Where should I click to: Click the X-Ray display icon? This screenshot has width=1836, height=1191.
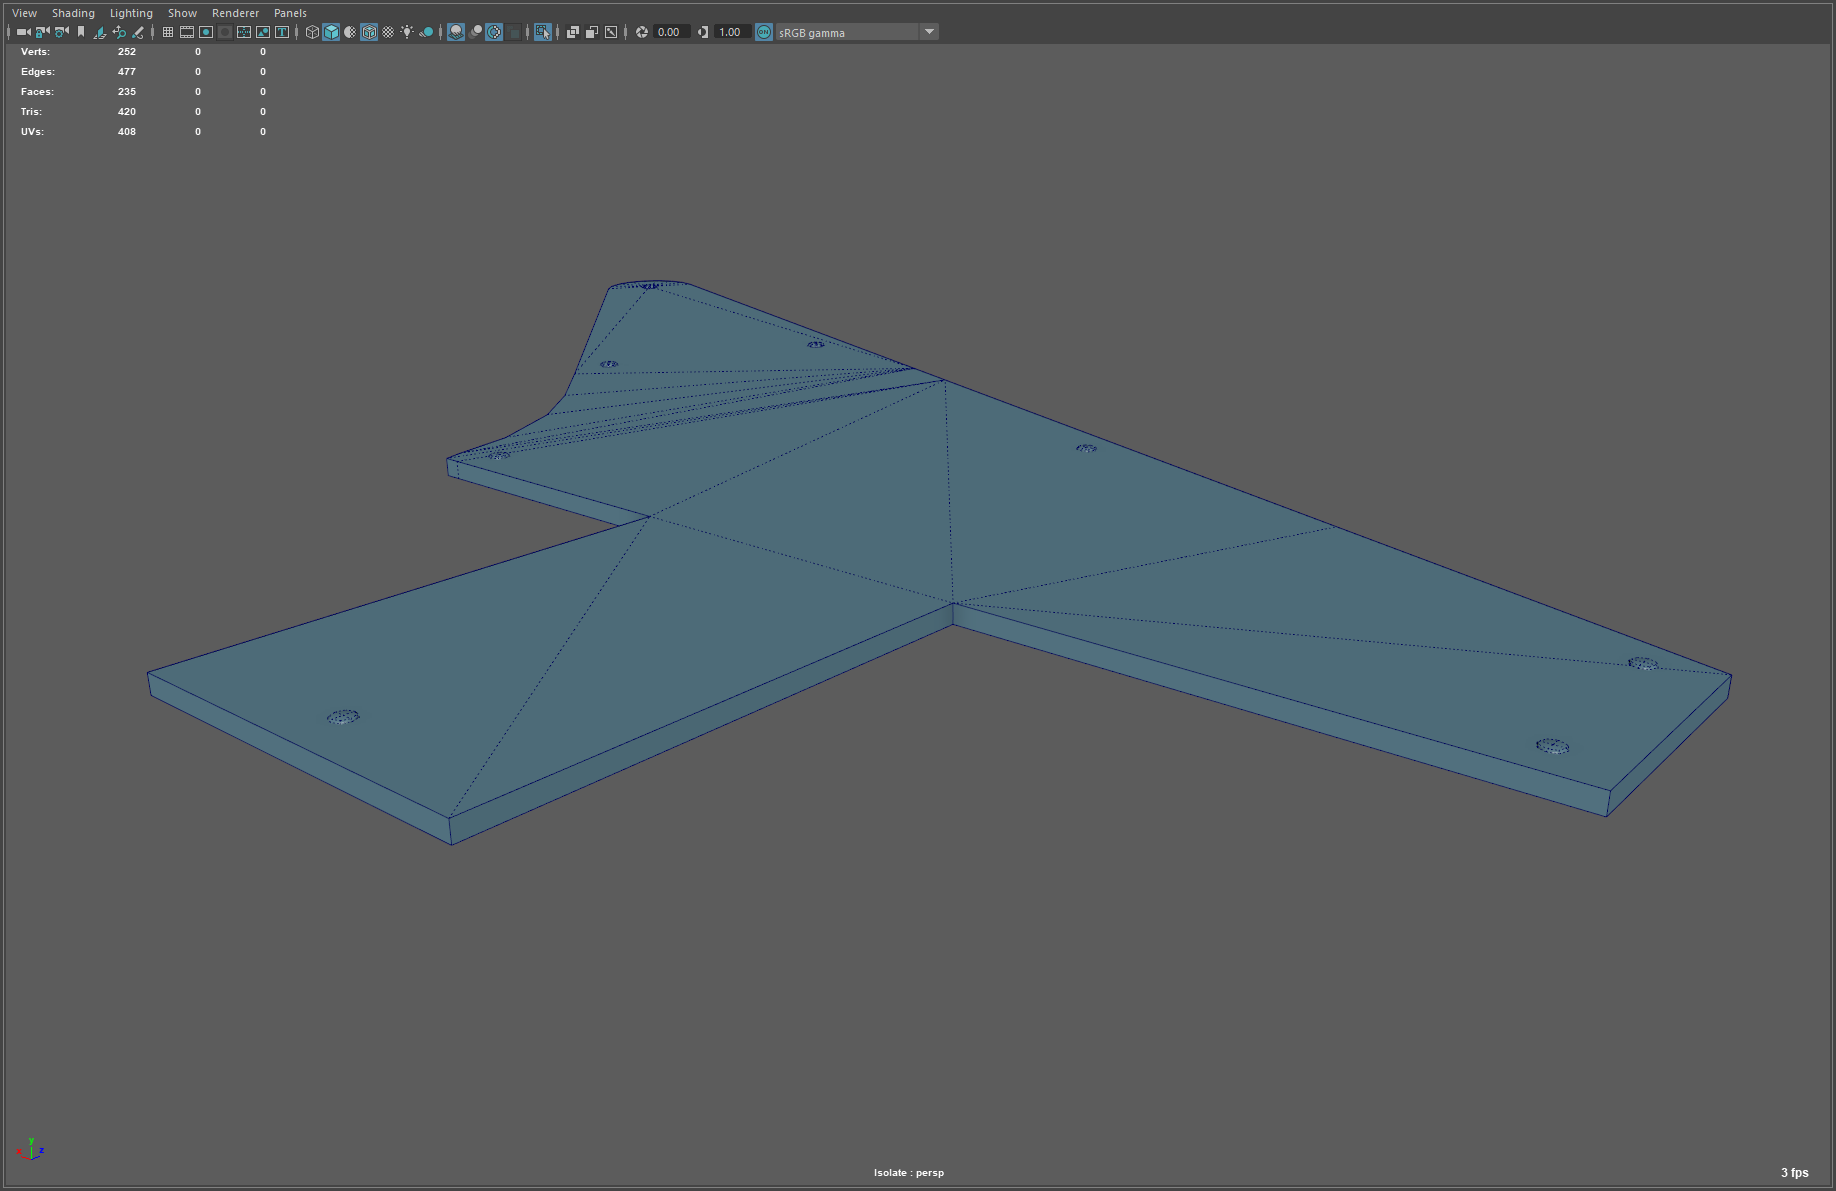tap(573, 32)
